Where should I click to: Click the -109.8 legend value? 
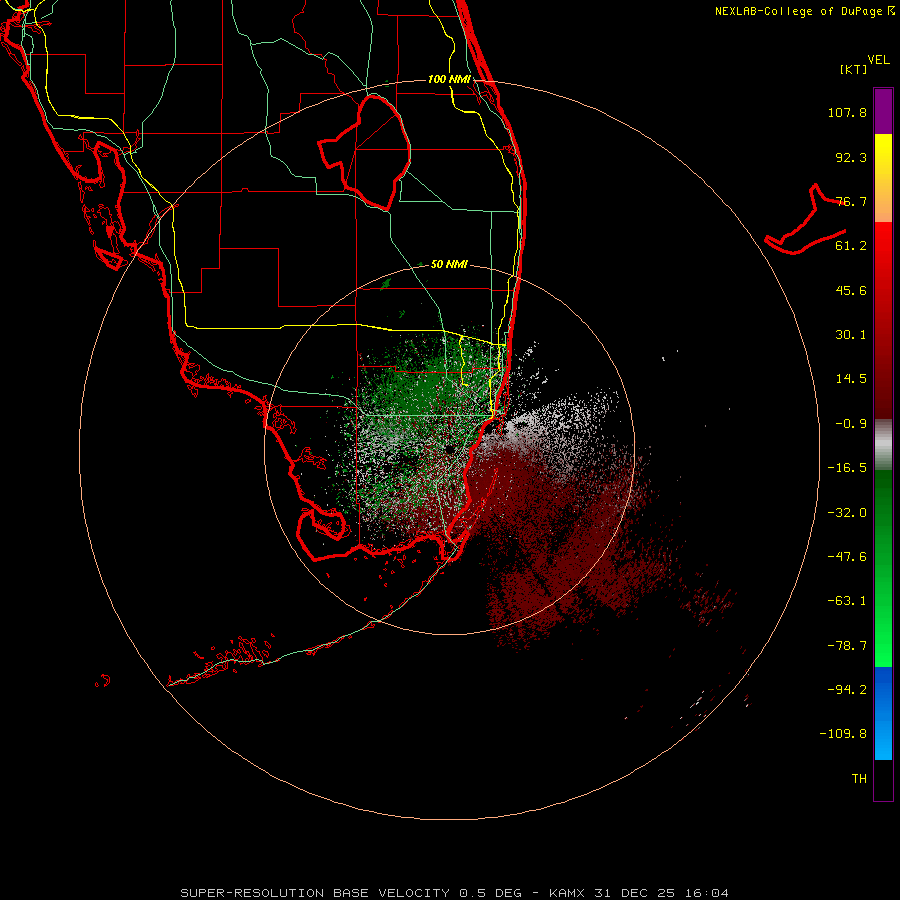843,734
